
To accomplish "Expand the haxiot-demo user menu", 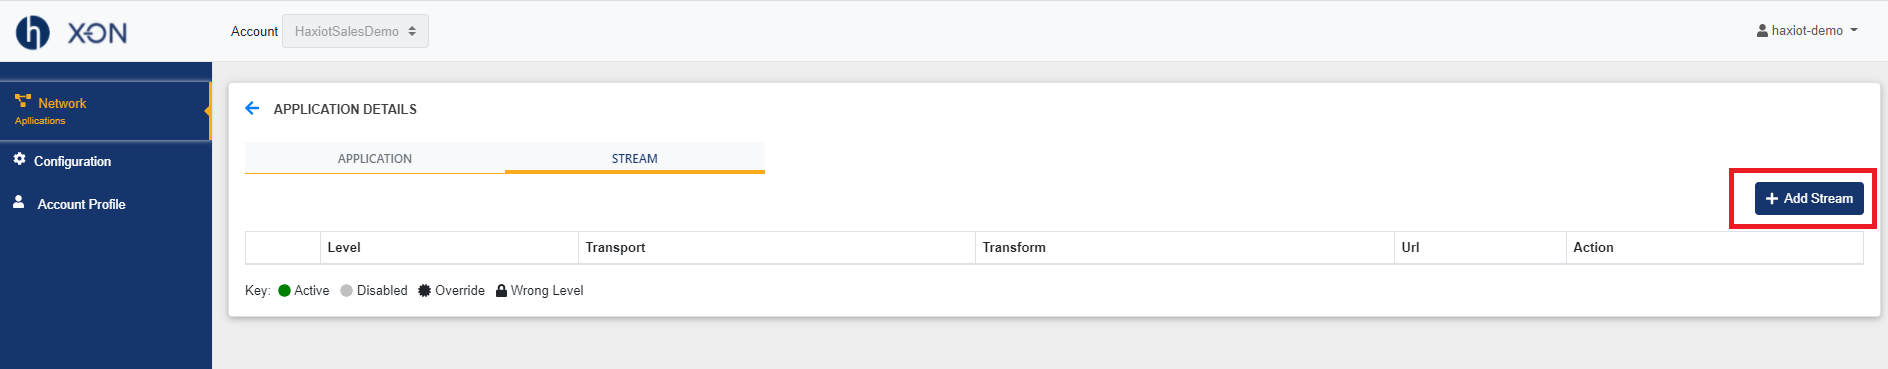I will click(1807, 31).
